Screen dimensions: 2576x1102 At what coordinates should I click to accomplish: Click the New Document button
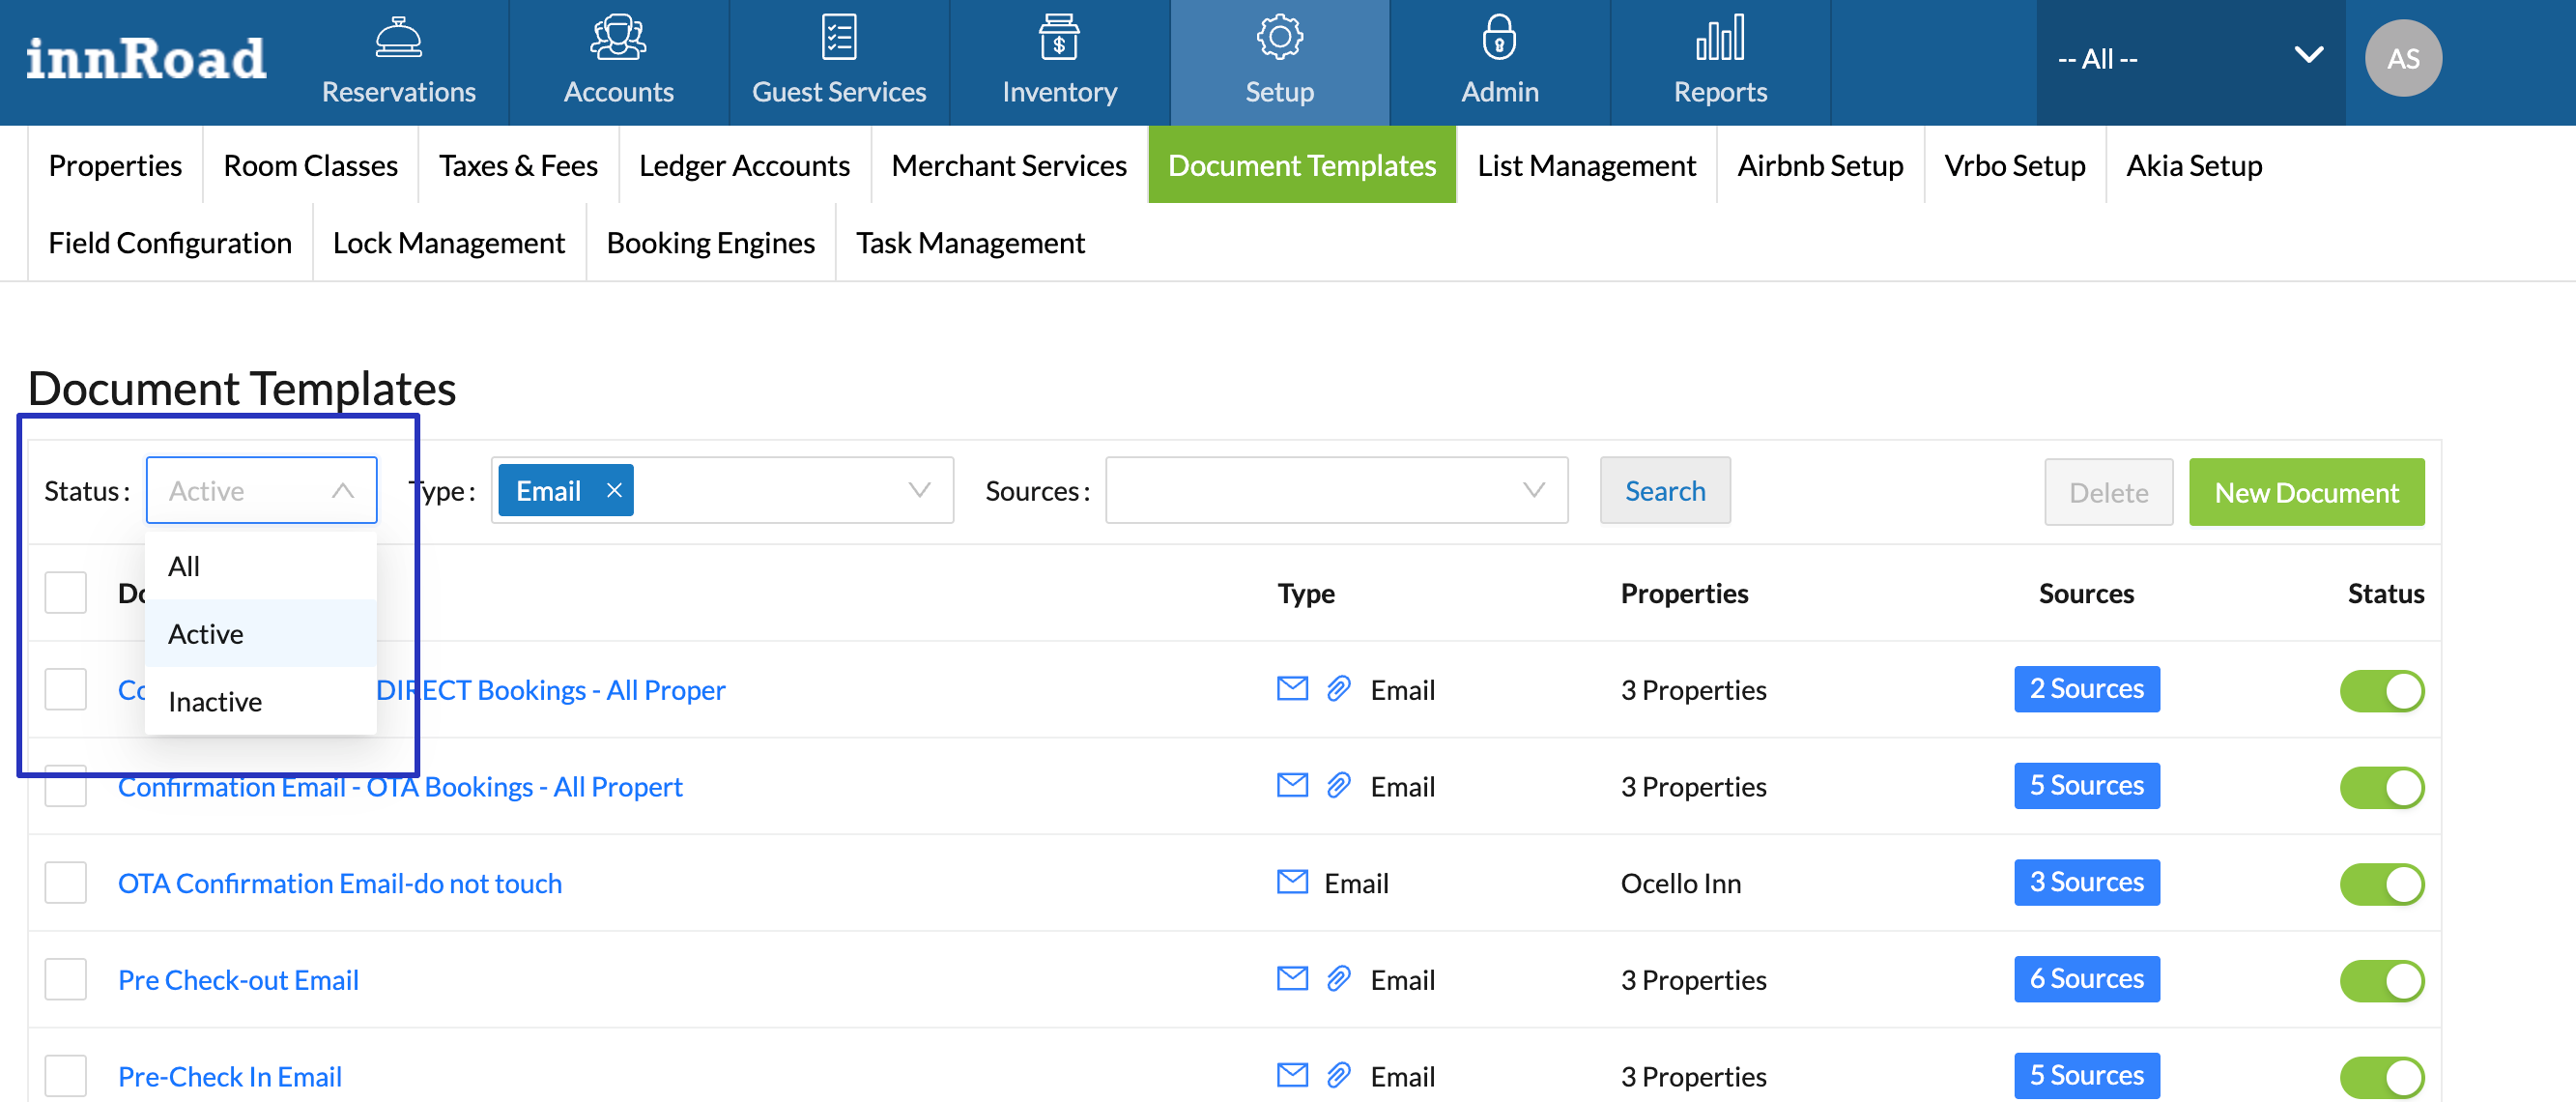(2305, 492)
